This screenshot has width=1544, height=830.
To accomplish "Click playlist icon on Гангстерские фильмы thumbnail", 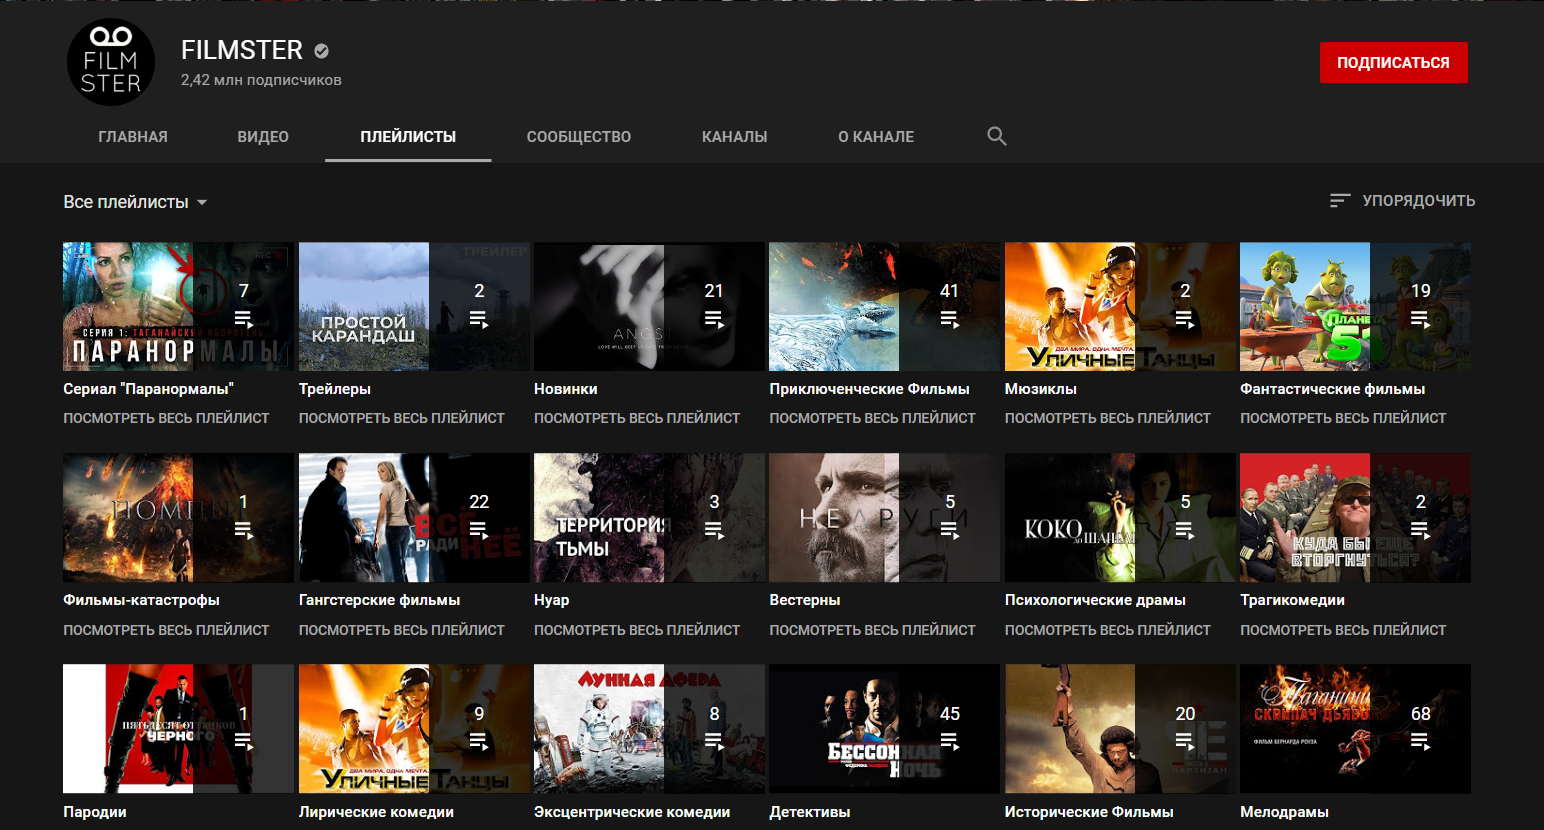I will point(478,530).
